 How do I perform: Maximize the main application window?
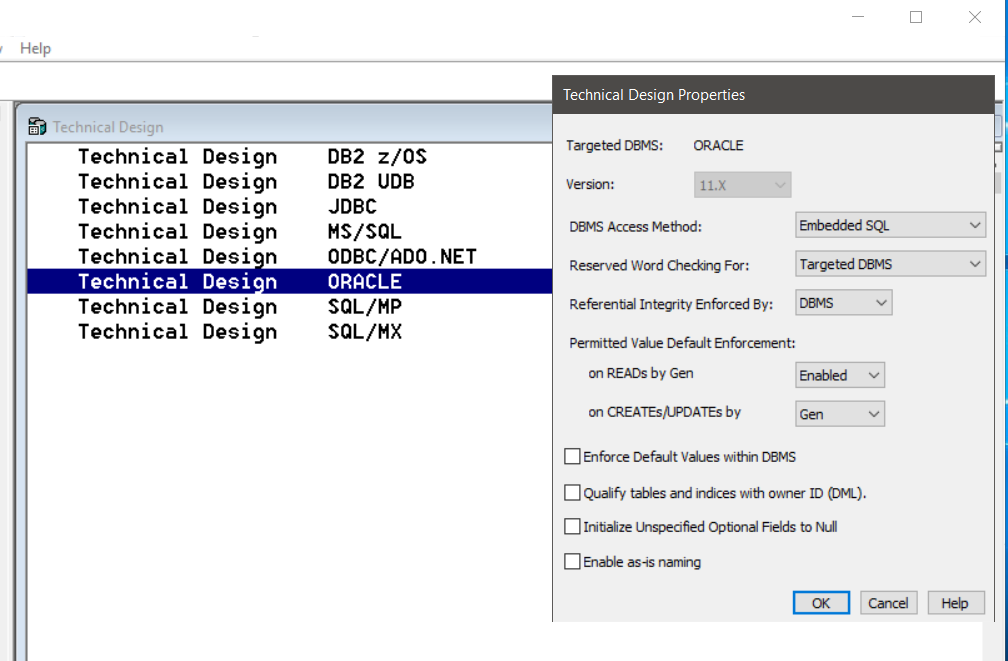pyautogui.click(x=915, y=17)
